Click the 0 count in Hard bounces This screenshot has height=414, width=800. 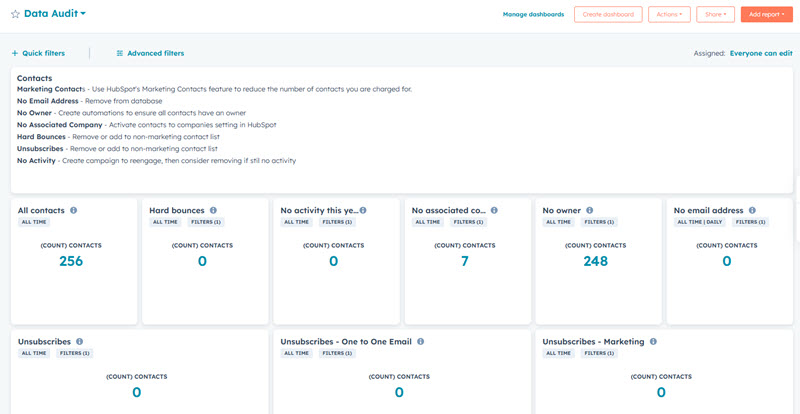tap(203, 261)
